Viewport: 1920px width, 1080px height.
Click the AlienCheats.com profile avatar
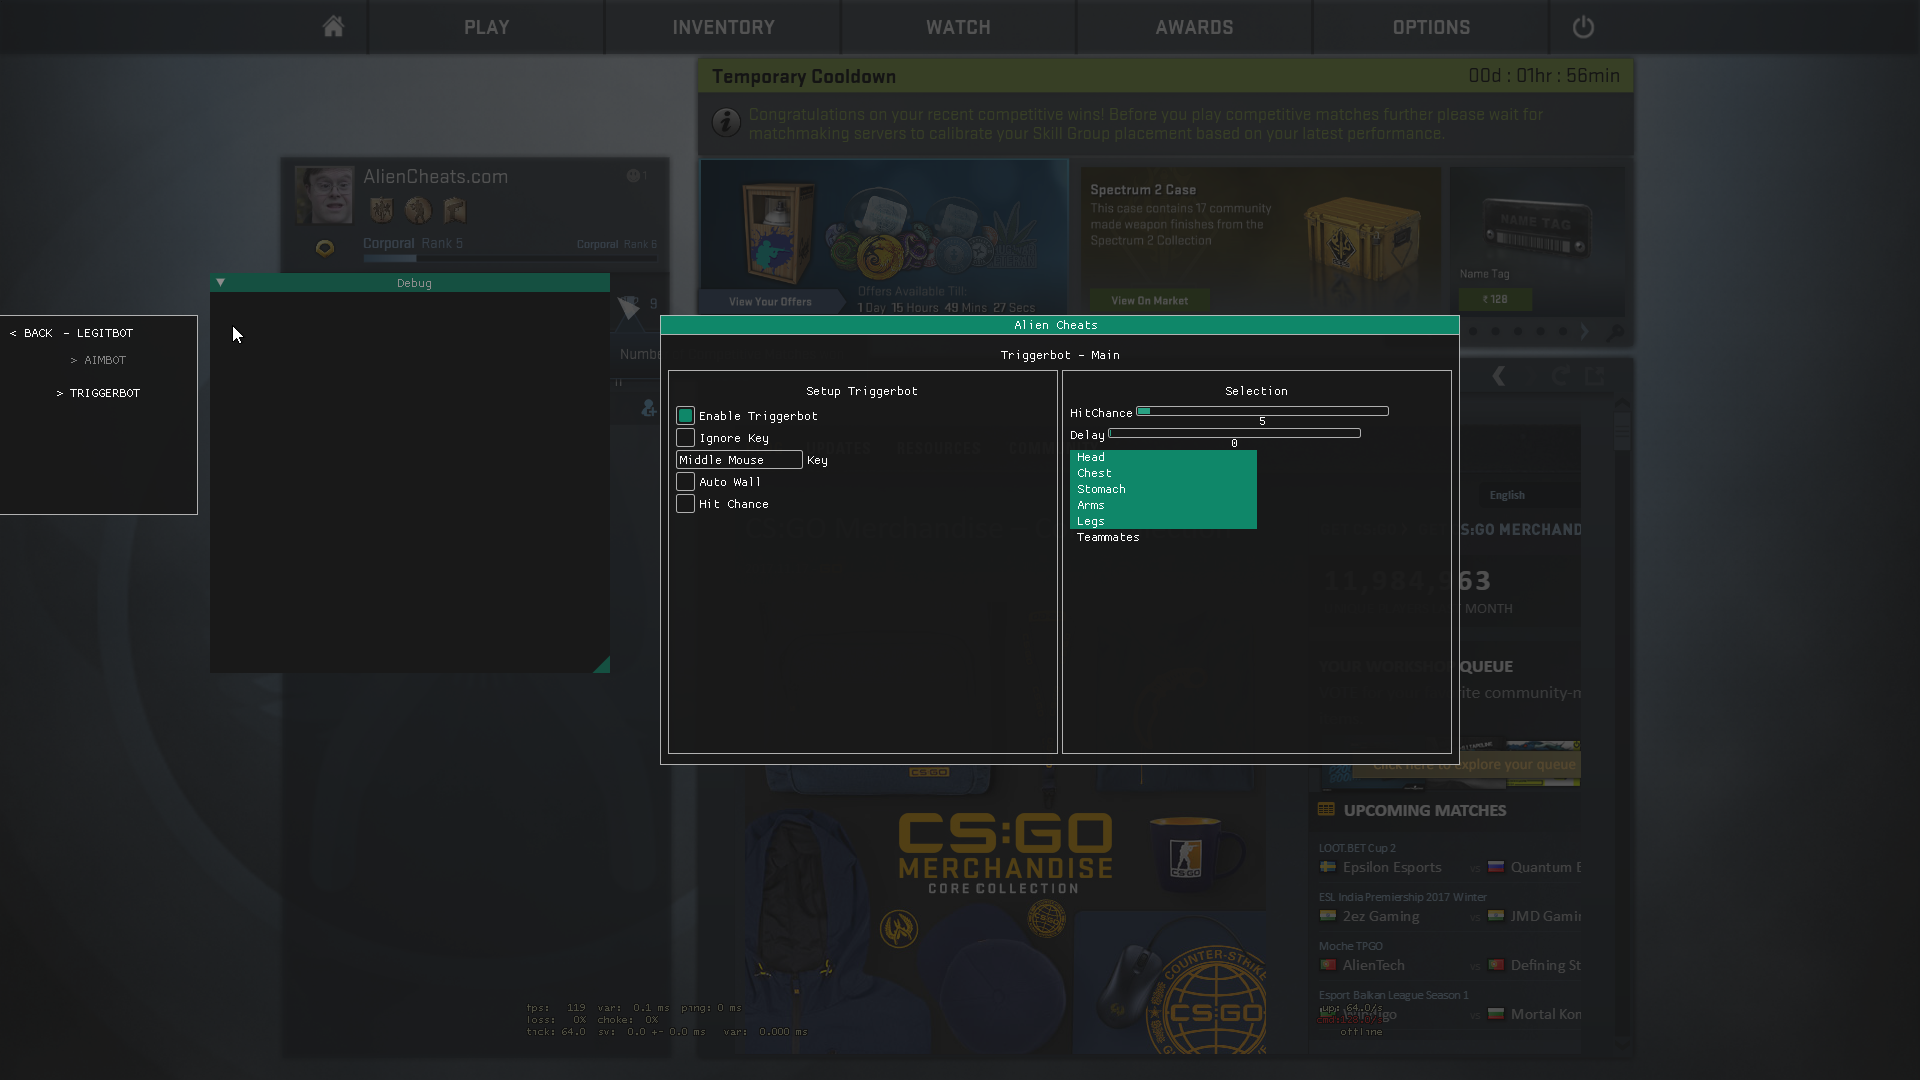(x=323, y=195)
